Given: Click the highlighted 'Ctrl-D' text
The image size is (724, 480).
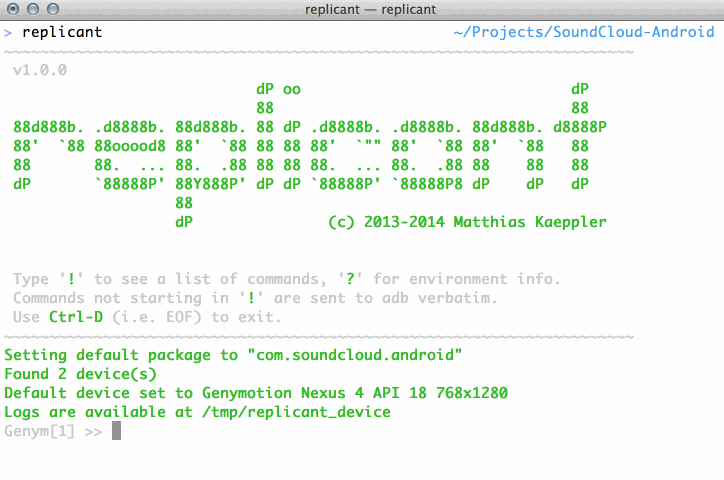Looking at the screenshot, I should 76,317.
